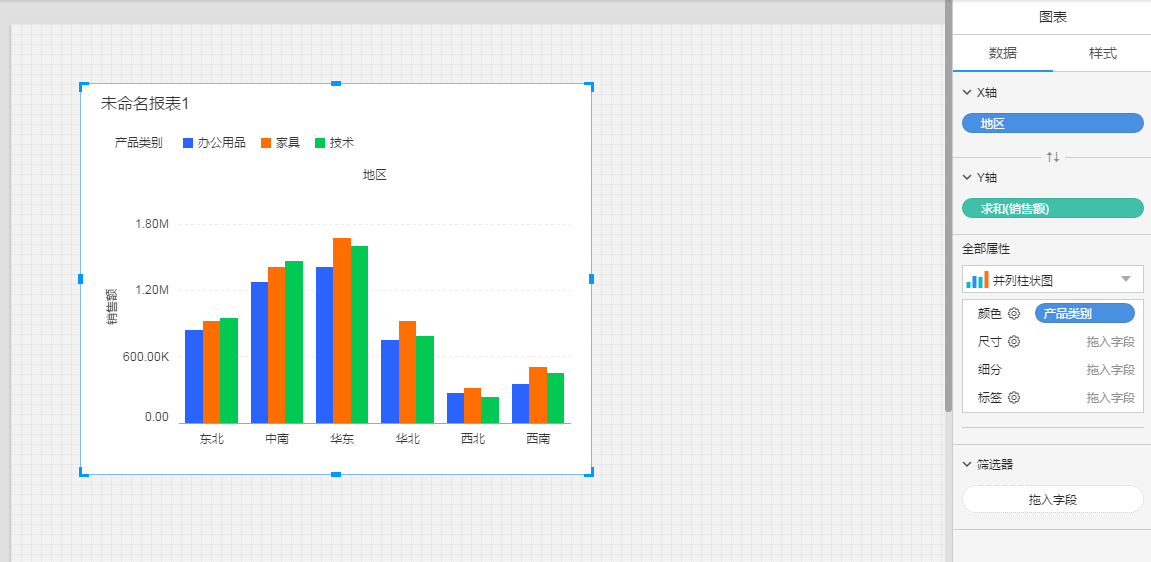Click the 地区 axis title above chart

point(374,175)
